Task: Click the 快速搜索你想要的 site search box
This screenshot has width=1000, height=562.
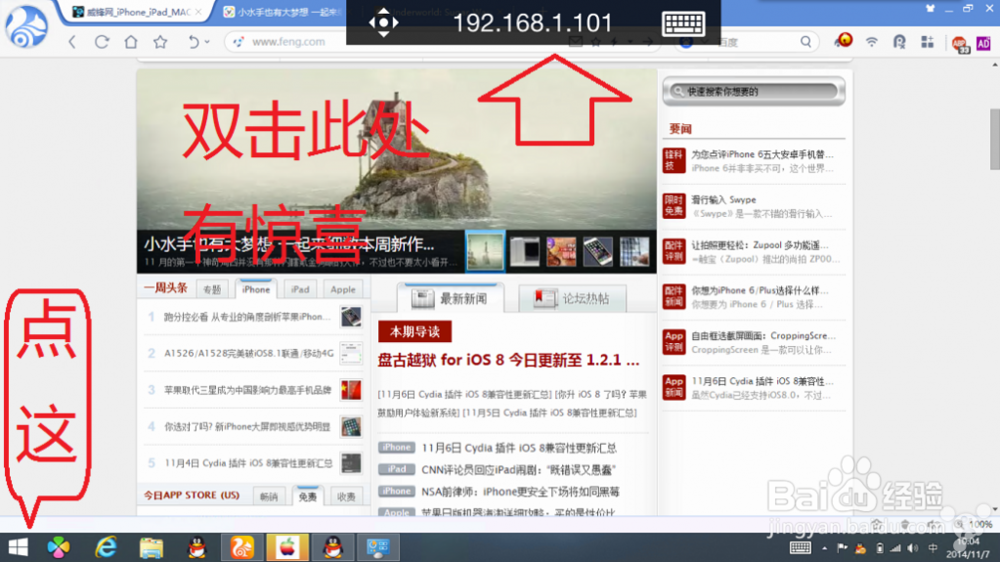Action: tap(754, 91)
